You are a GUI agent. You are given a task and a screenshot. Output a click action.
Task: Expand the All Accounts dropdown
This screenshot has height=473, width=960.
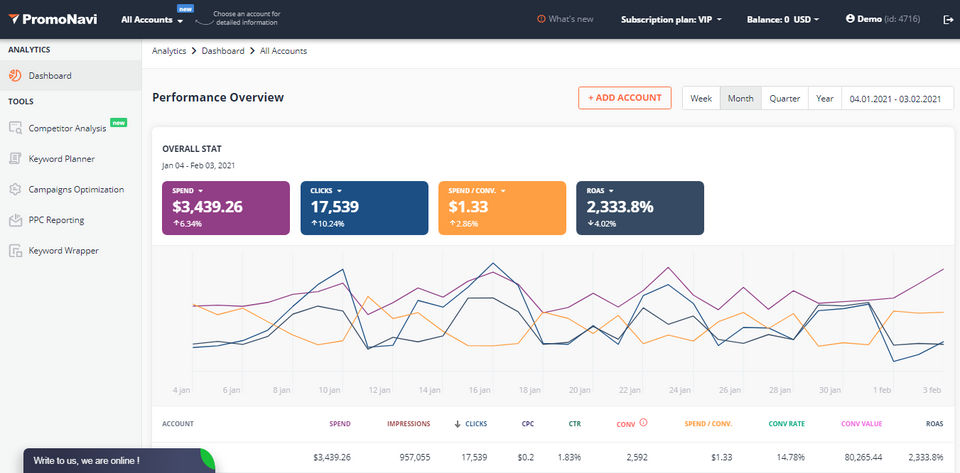point(152,20)
